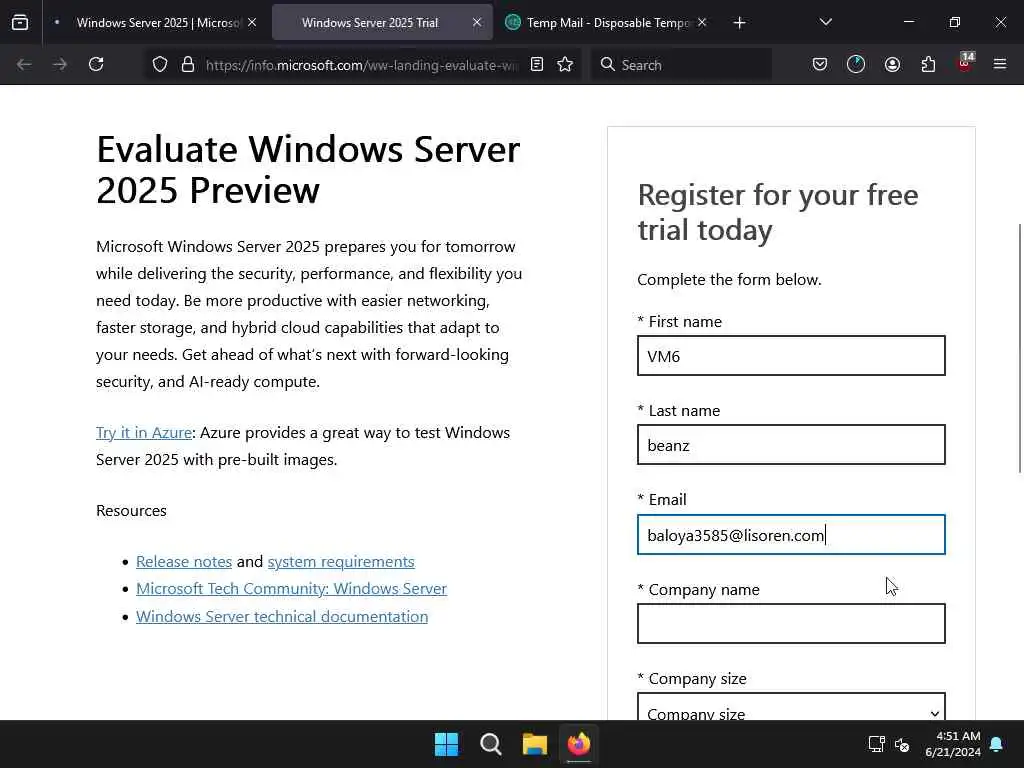Click the Evaluate Windows Server 2025 Preview heading

click(308, 170)
